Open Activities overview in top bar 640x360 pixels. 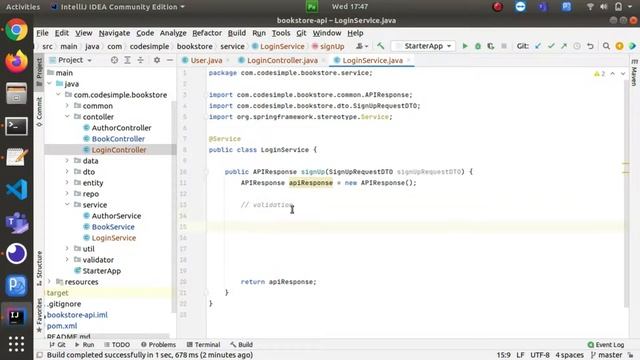23,7
